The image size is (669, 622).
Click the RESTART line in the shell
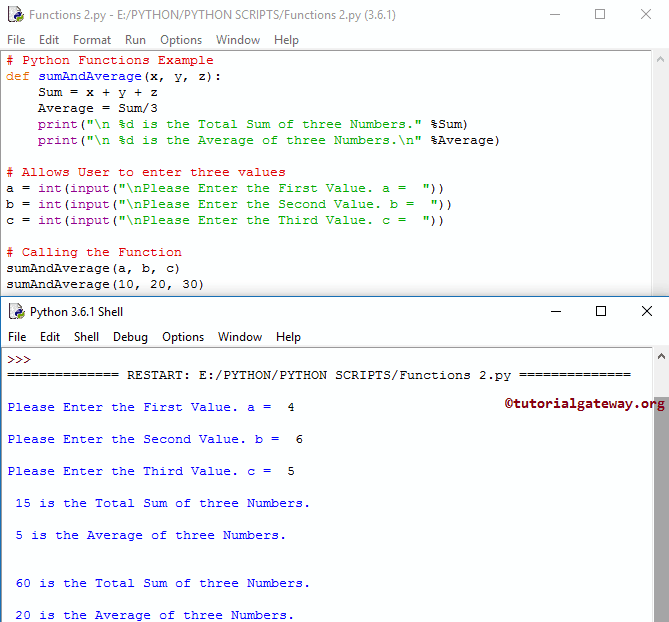click(x=319, y=375)
